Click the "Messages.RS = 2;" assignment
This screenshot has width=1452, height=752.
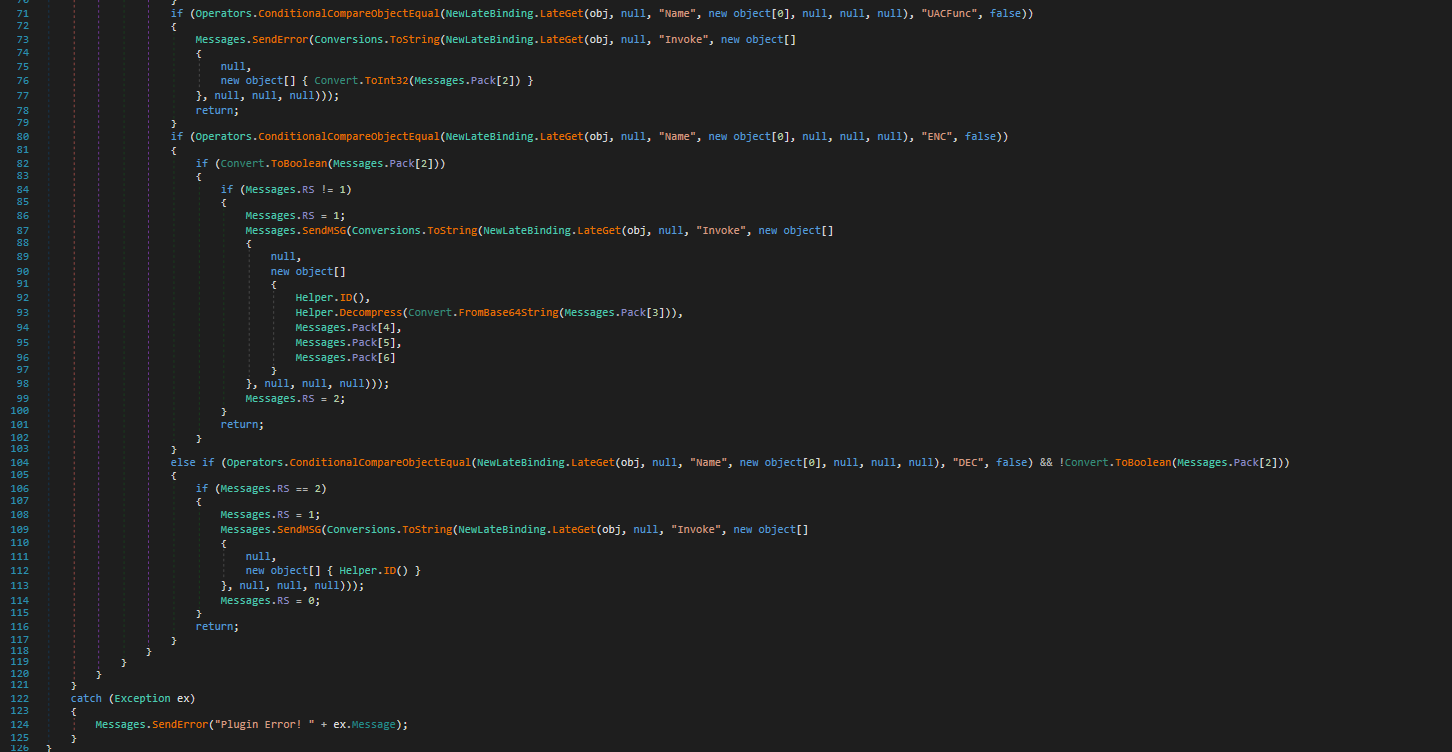(x=295, y=397)
